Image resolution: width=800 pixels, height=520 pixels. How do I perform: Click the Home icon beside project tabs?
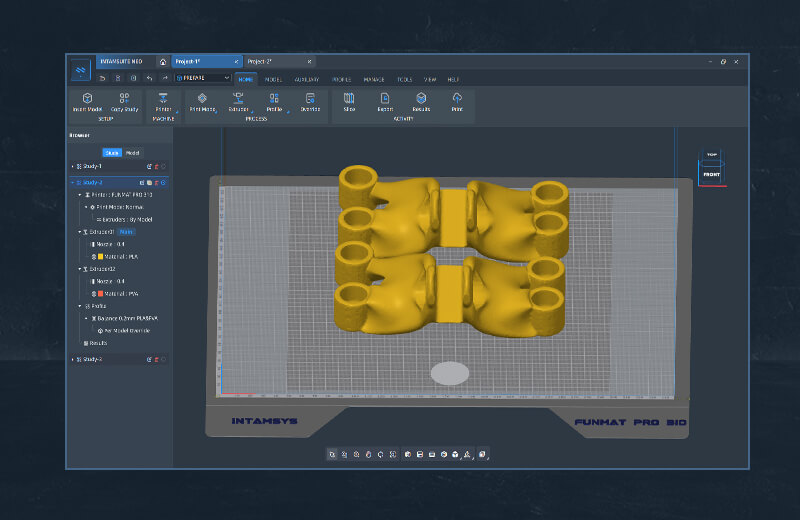[x=163, y=61]
